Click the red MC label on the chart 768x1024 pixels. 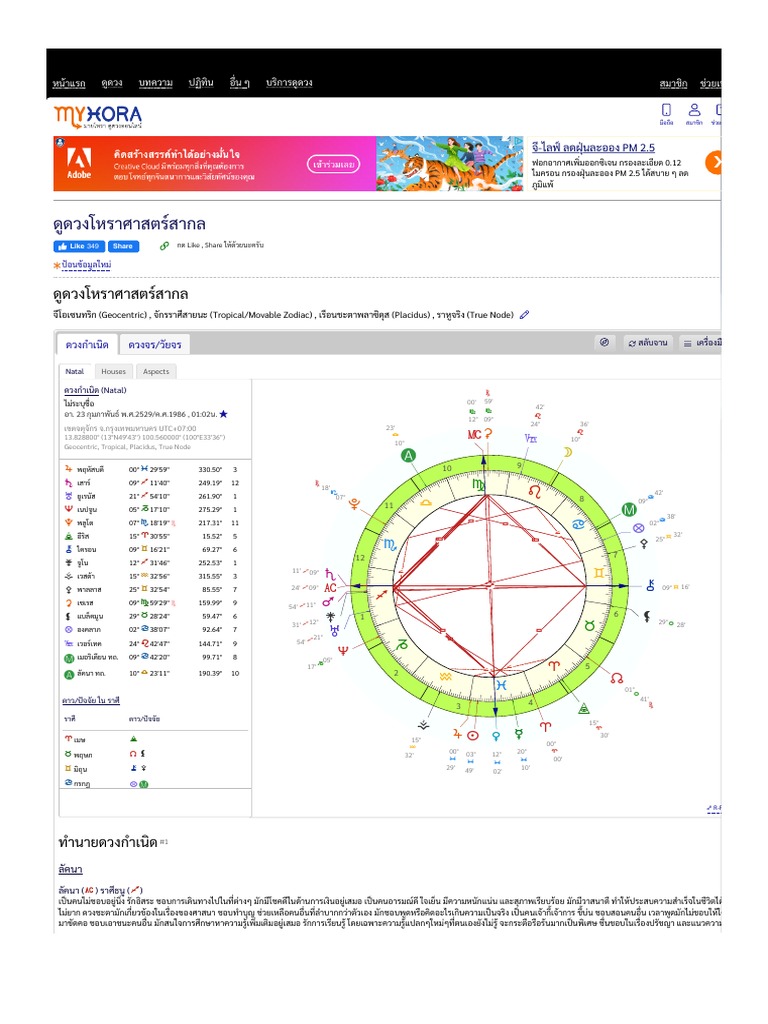point(474,434)
